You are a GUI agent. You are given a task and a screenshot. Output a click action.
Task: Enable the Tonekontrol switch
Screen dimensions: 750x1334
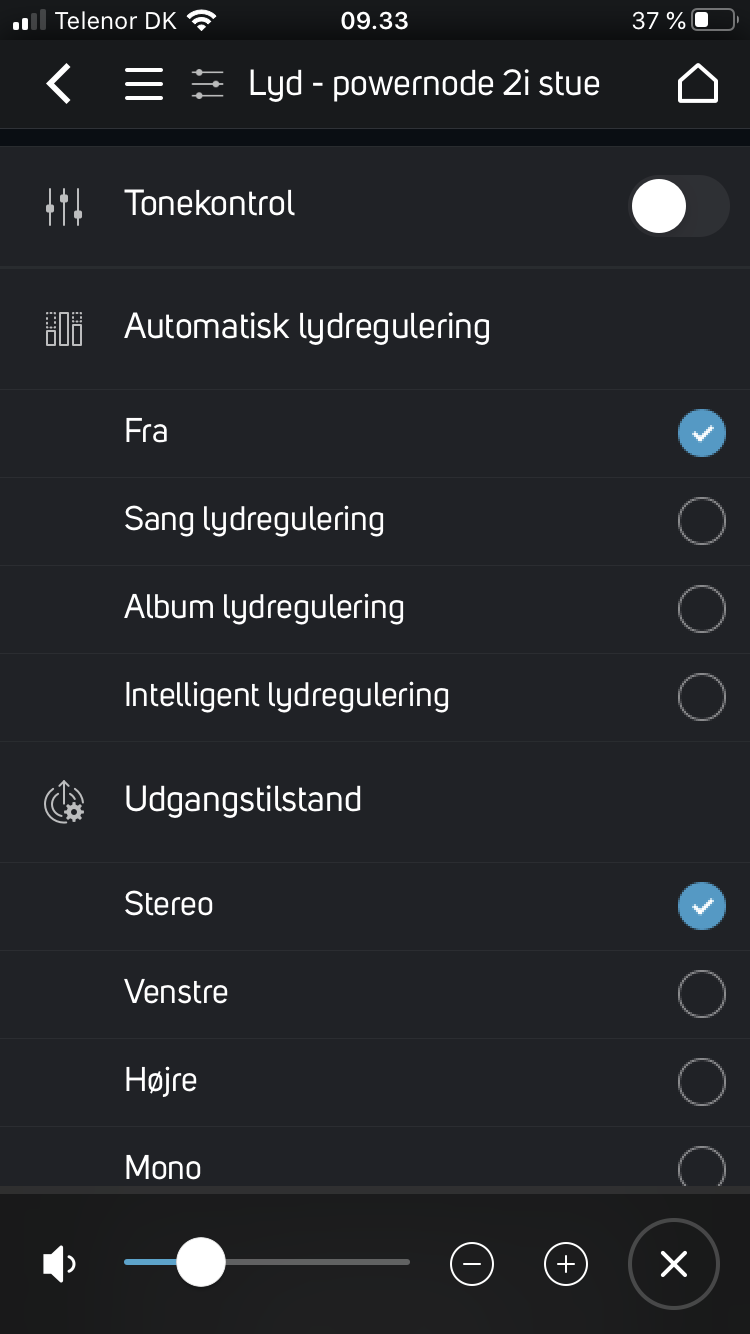click(x=678, y=207)
